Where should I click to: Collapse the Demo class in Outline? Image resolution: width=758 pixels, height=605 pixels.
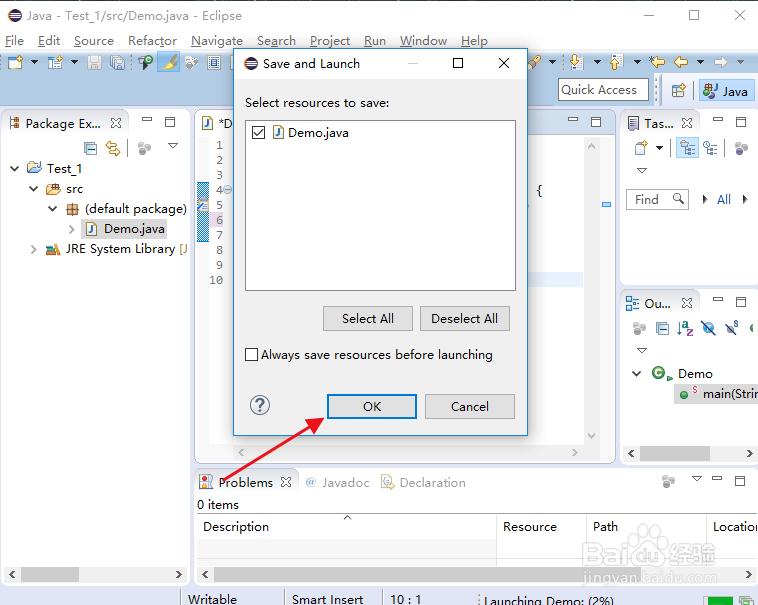(637, 373)
